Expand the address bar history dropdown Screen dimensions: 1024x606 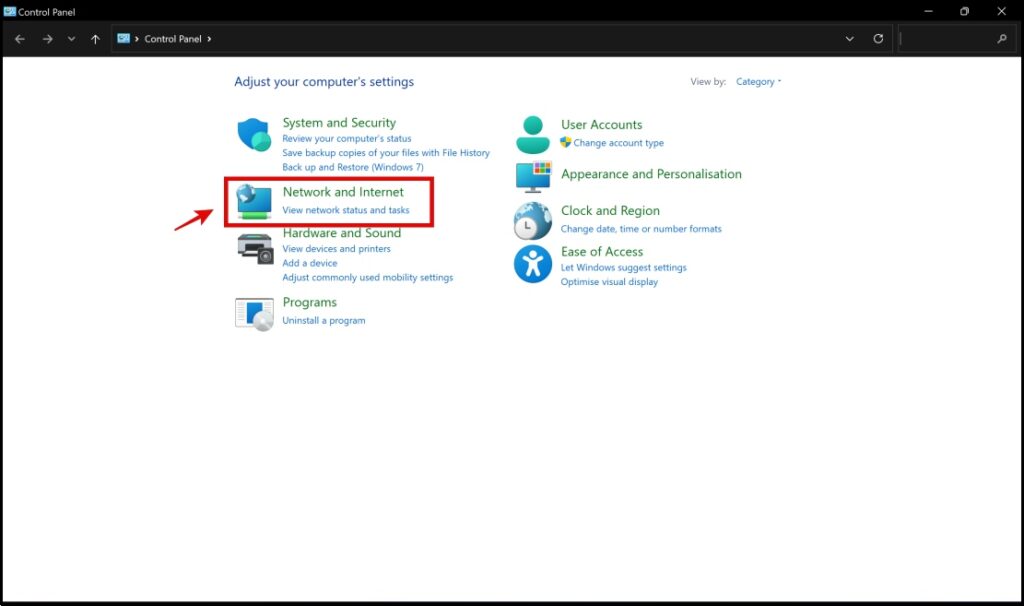850,39
